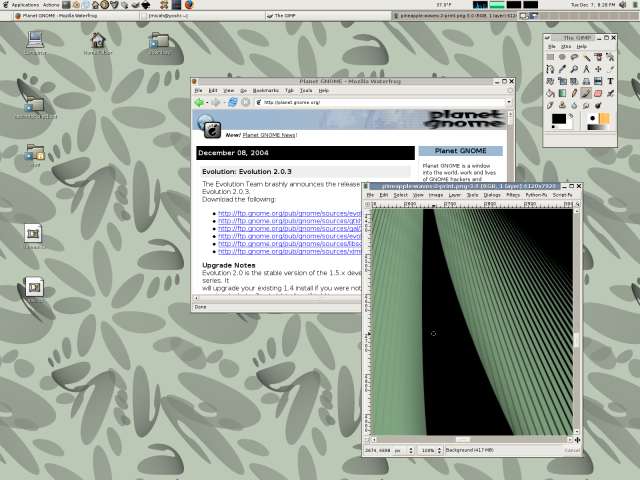Select the Paintbrush tool in GIMP toolbox
This screenshot has width=640, height=480.
586,93
